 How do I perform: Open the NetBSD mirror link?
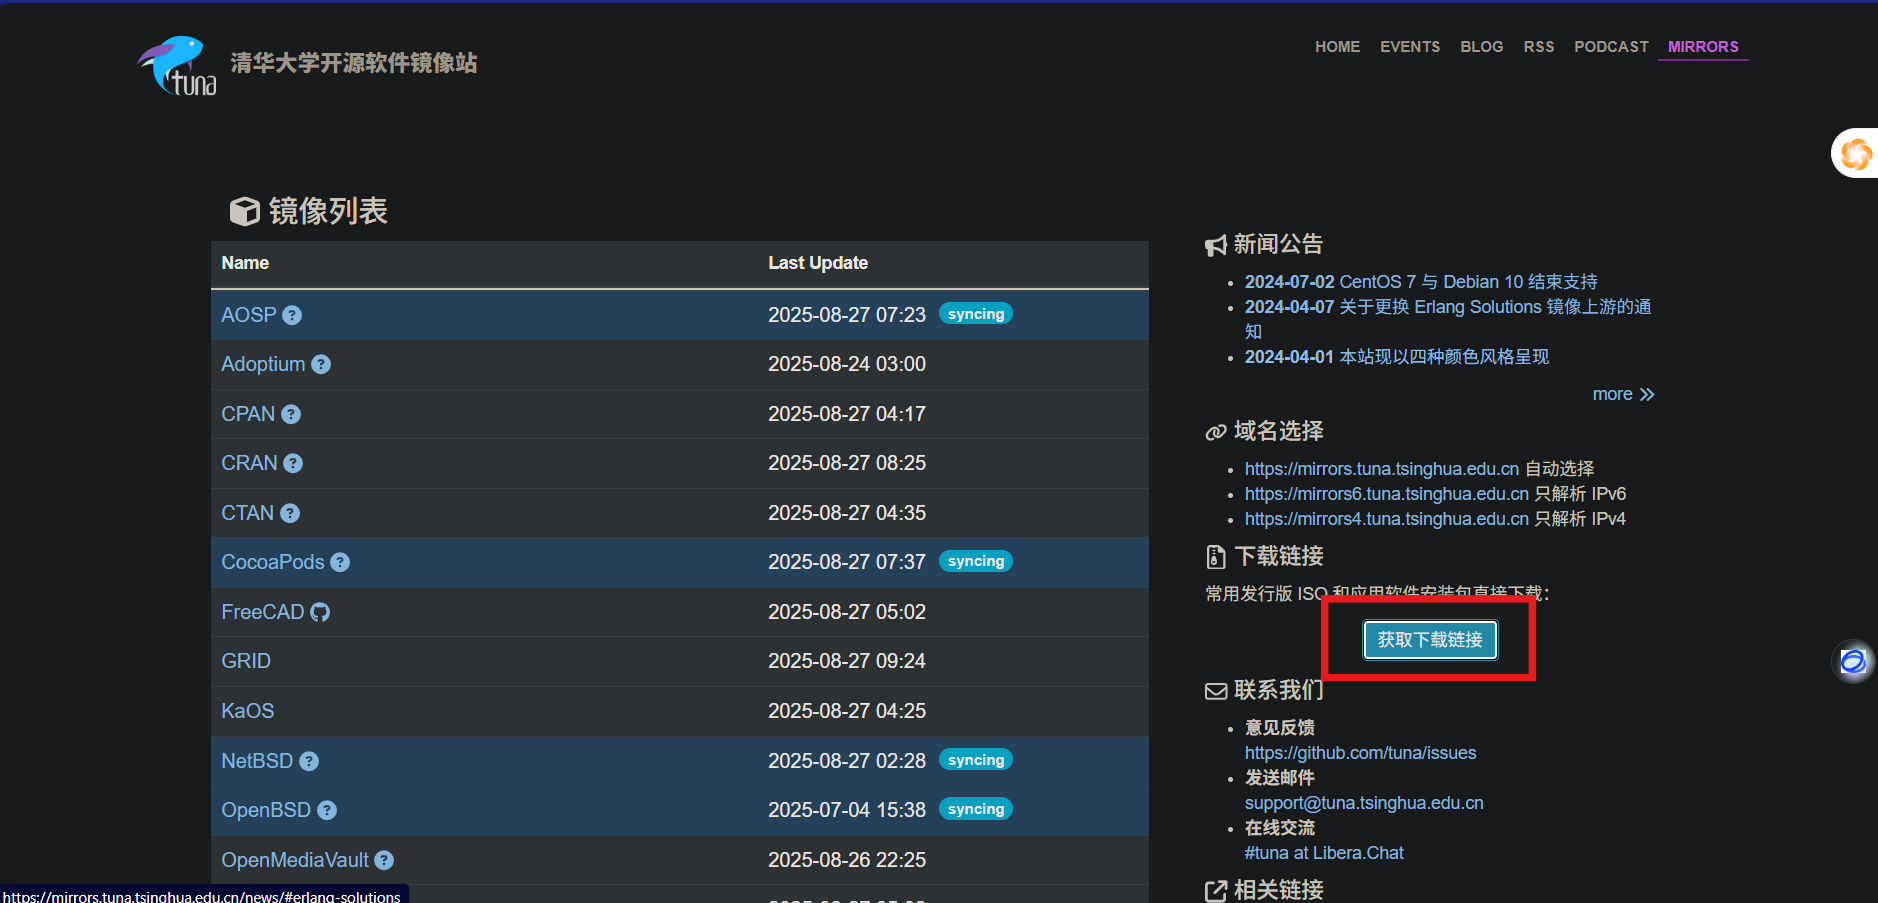pos(257,761)
